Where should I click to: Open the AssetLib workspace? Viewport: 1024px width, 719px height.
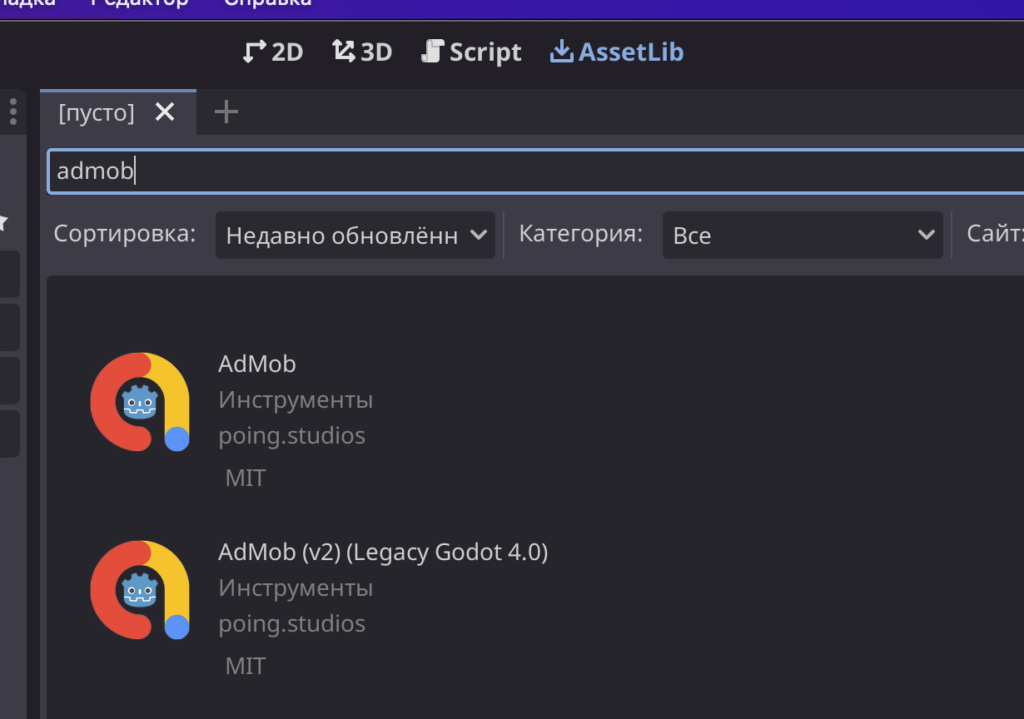(x=616, y=52)
